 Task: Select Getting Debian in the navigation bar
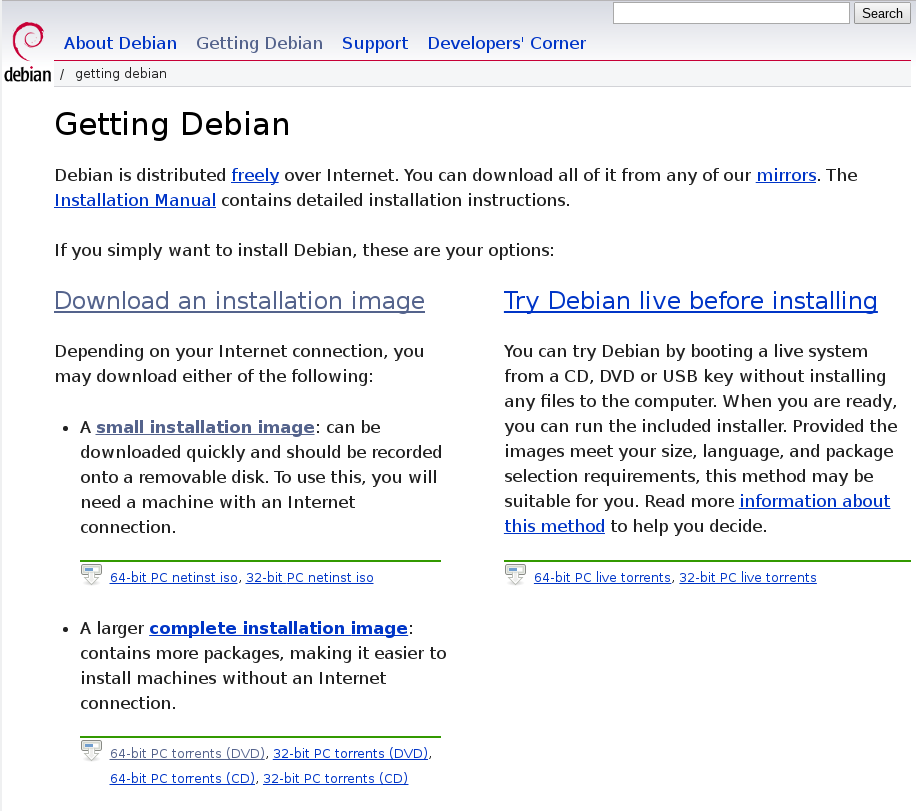click(x=259, y=43)
